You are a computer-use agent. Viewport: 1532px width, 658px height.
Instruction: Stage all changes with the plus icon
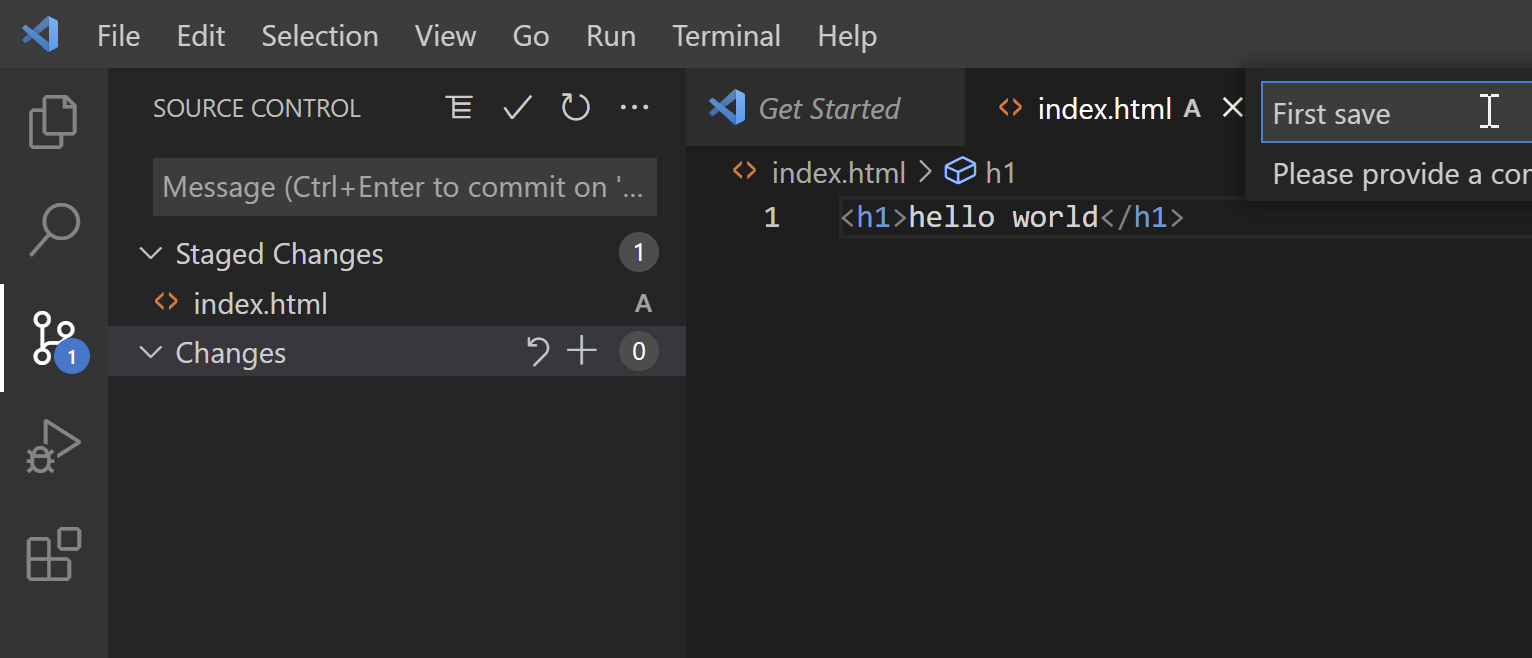pyautogui.click(x=581, y=352)
